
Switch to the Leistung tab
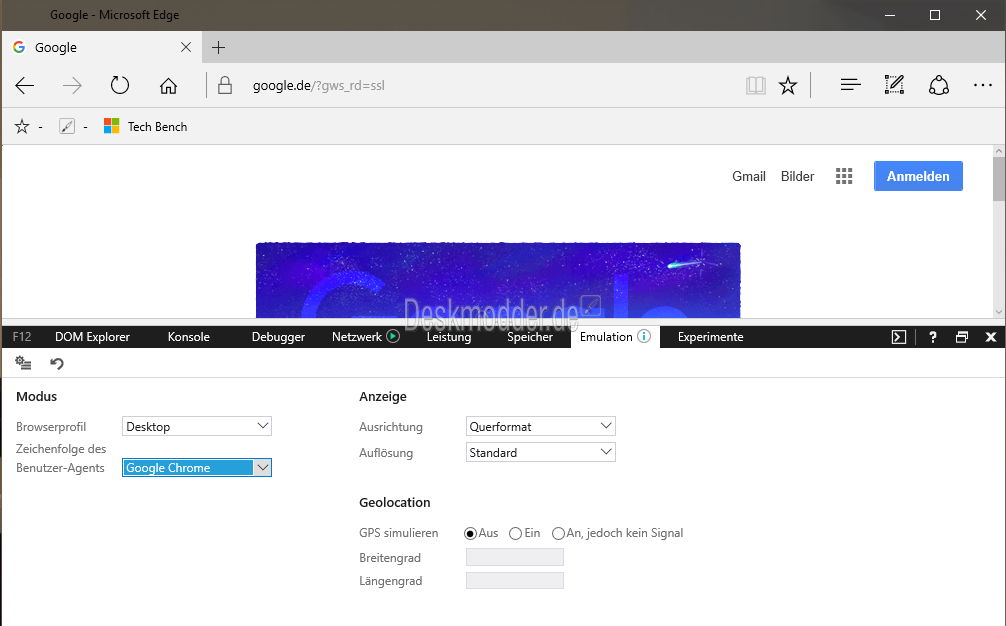pos(449,337)
